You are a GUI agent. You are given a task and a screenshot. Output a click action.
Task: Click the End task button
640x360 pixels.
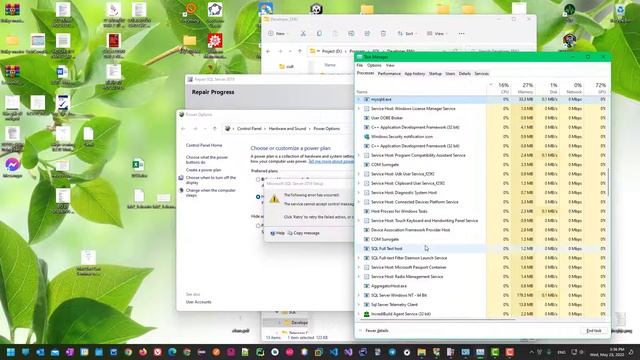pyautogui.click(x=594, y=331)
